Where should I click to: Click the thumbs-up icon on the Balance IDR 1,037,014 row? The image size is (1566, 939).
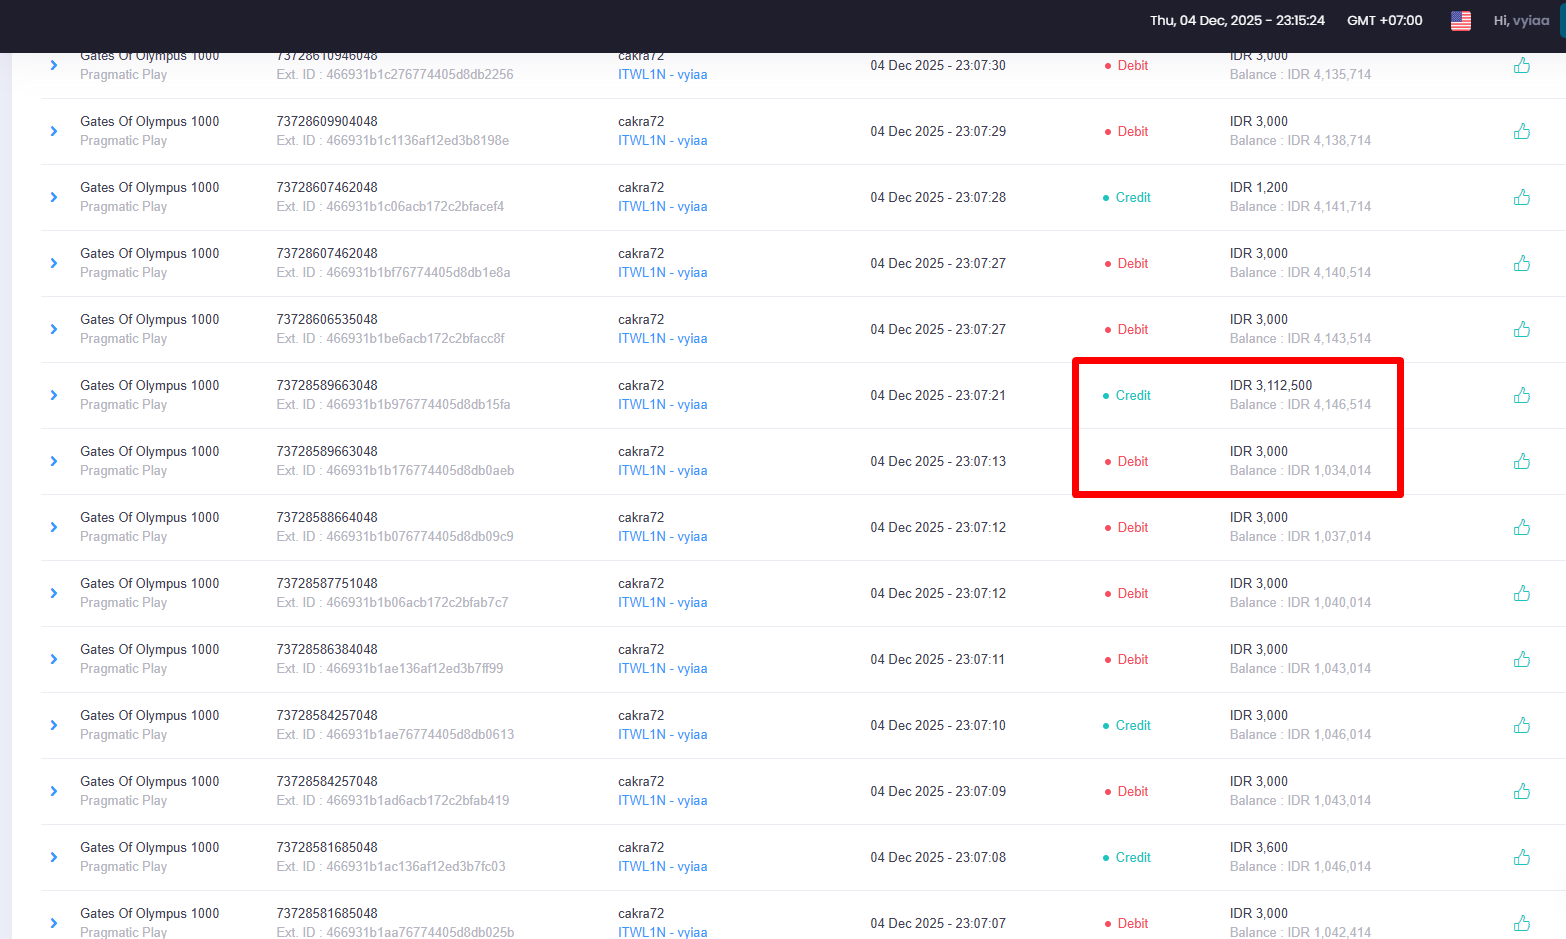1521,527
